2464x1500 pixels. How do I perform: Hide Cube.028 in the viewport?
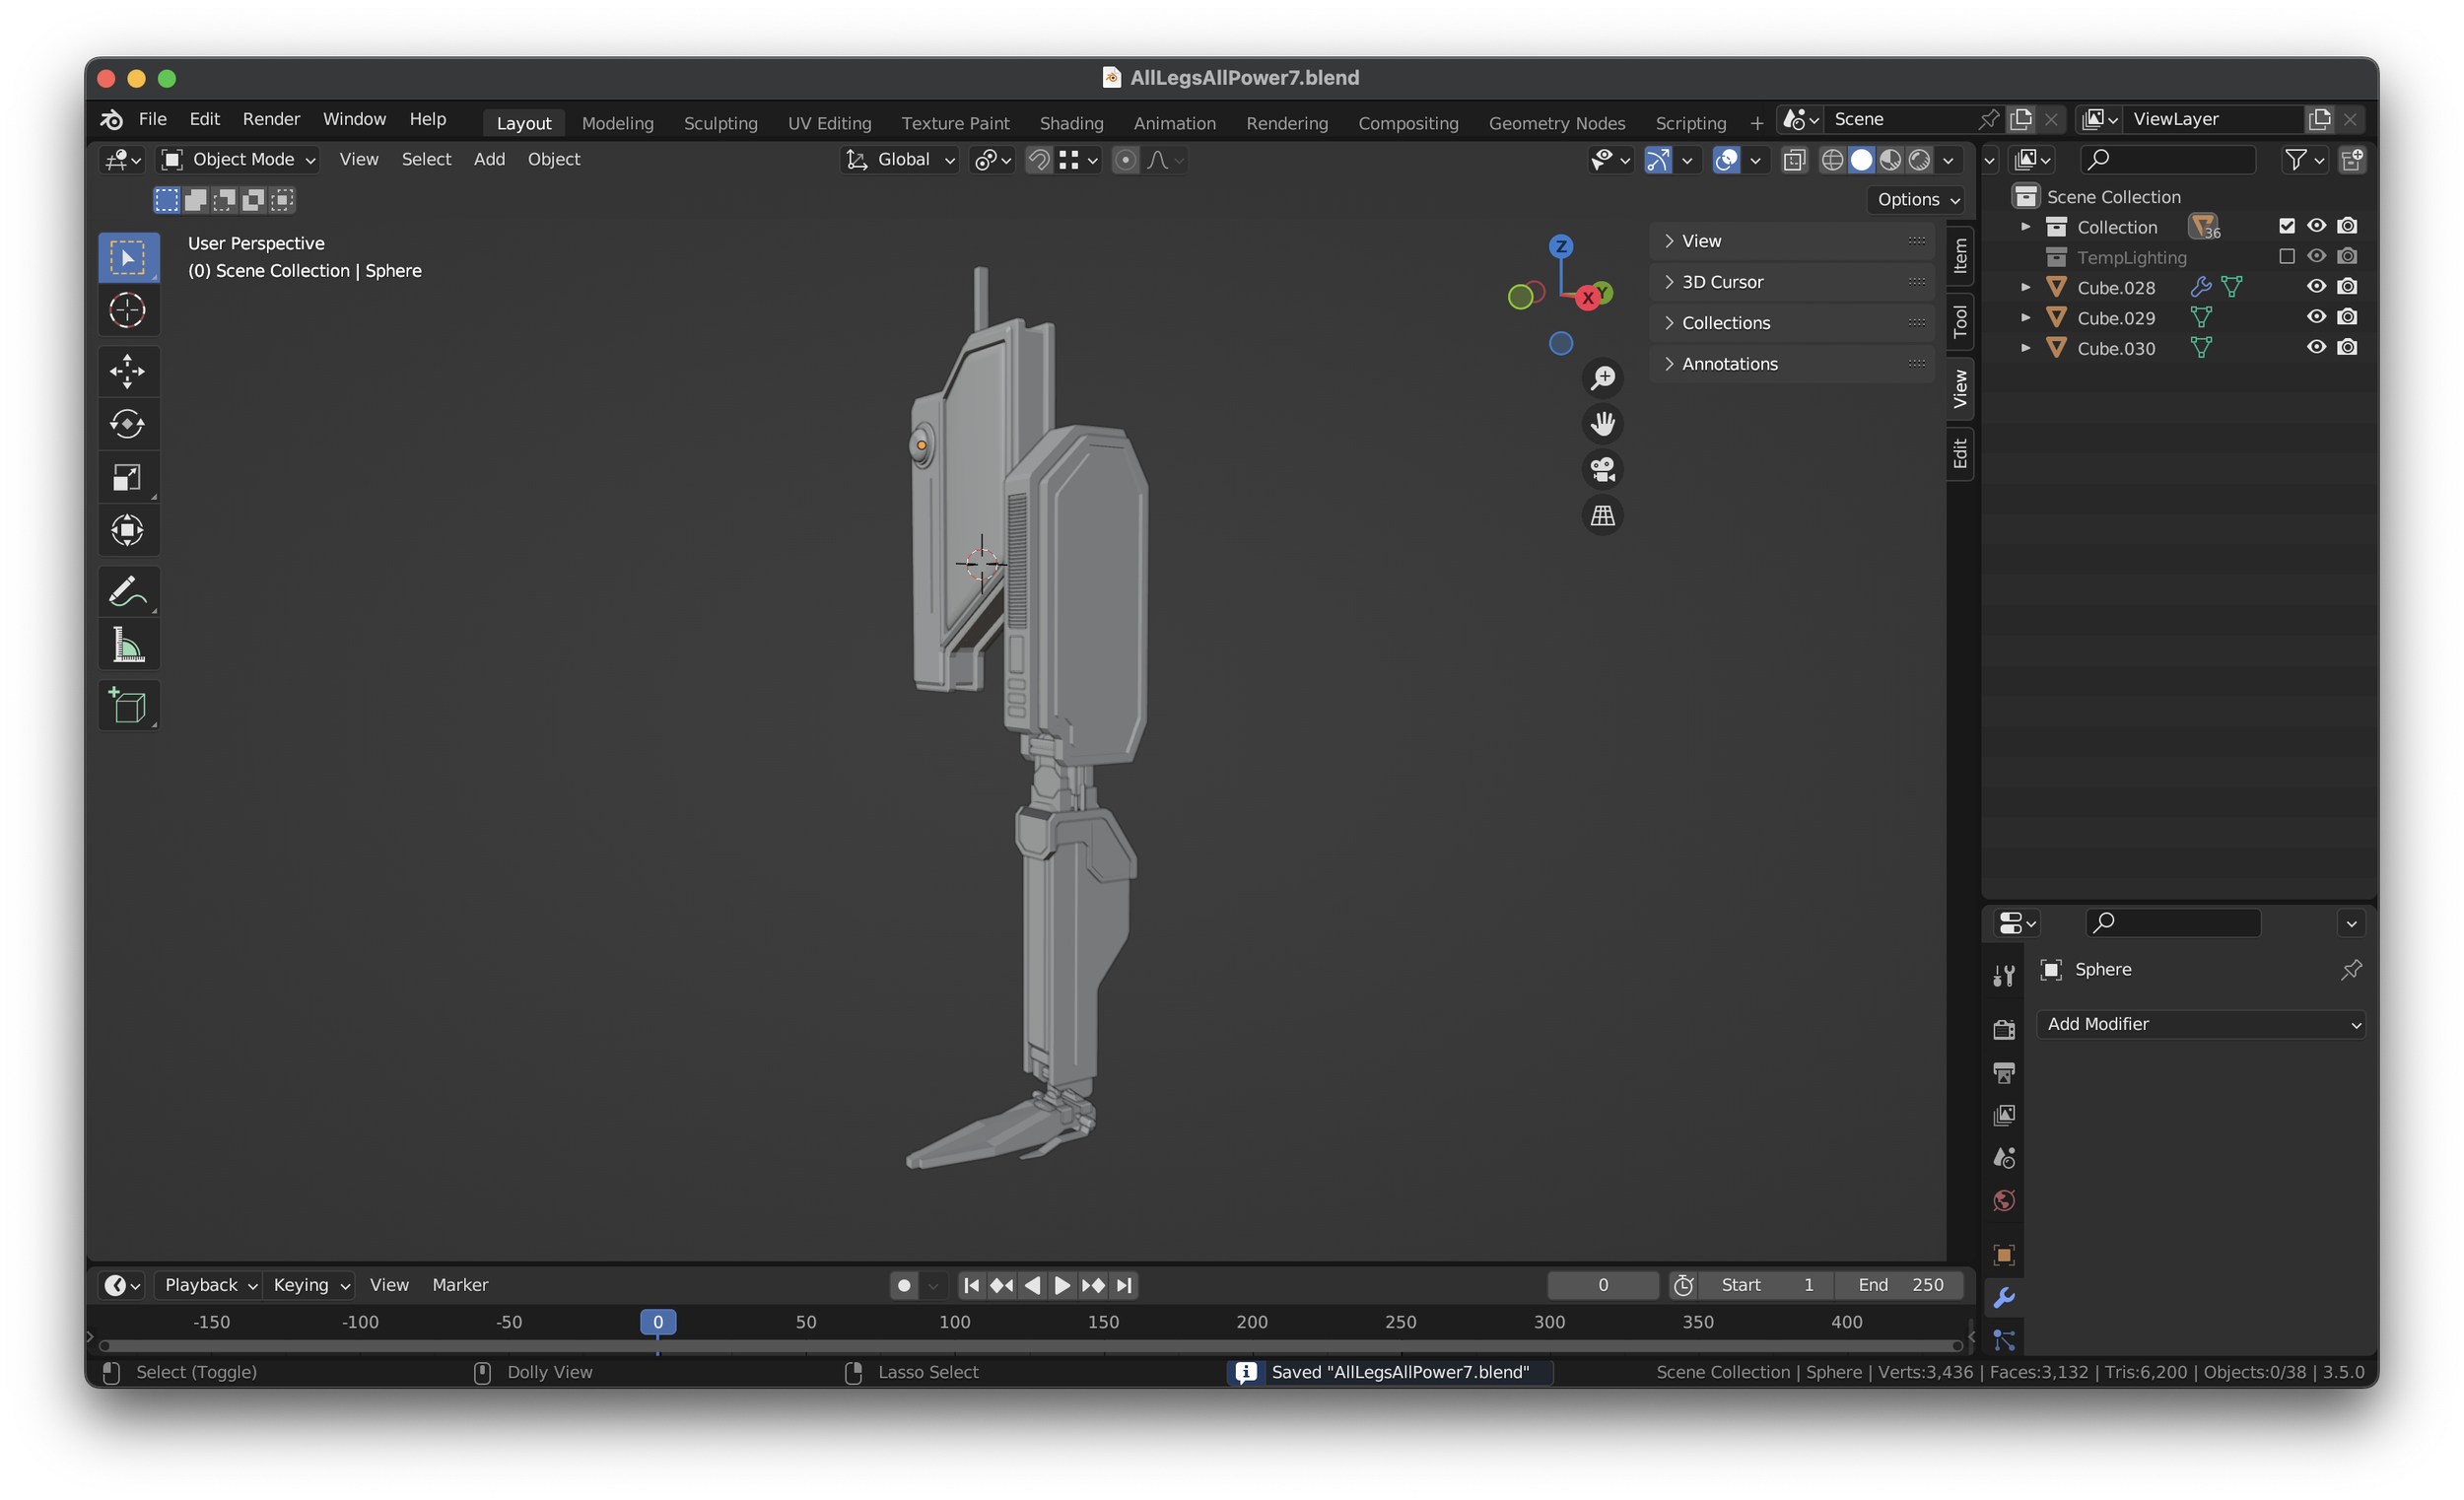point(2317,287)
